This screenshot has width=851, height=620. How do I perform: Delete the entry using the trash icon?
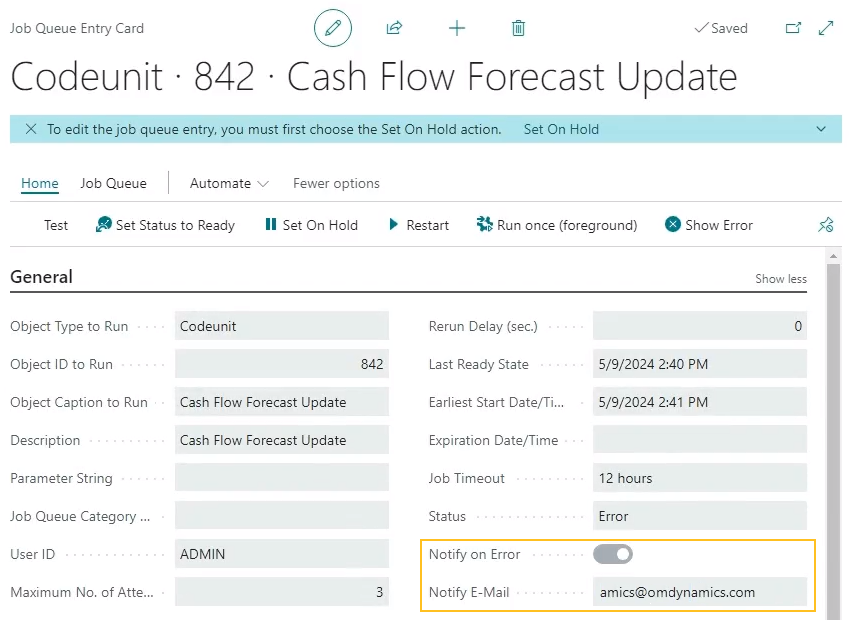pyautogui.click(x=518, y=28)
